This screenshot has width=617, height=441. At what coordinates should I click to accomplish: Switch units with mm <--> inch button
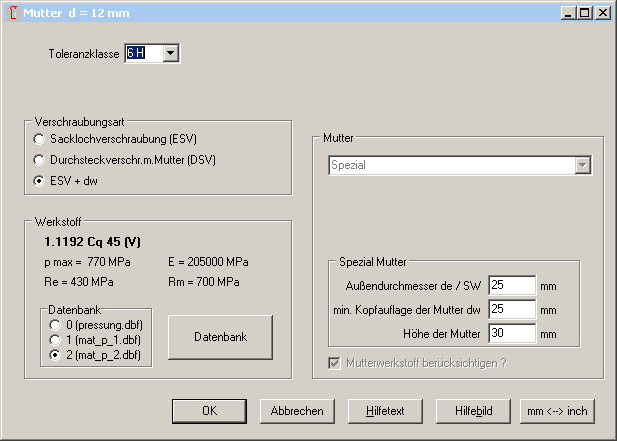point(557,411)
